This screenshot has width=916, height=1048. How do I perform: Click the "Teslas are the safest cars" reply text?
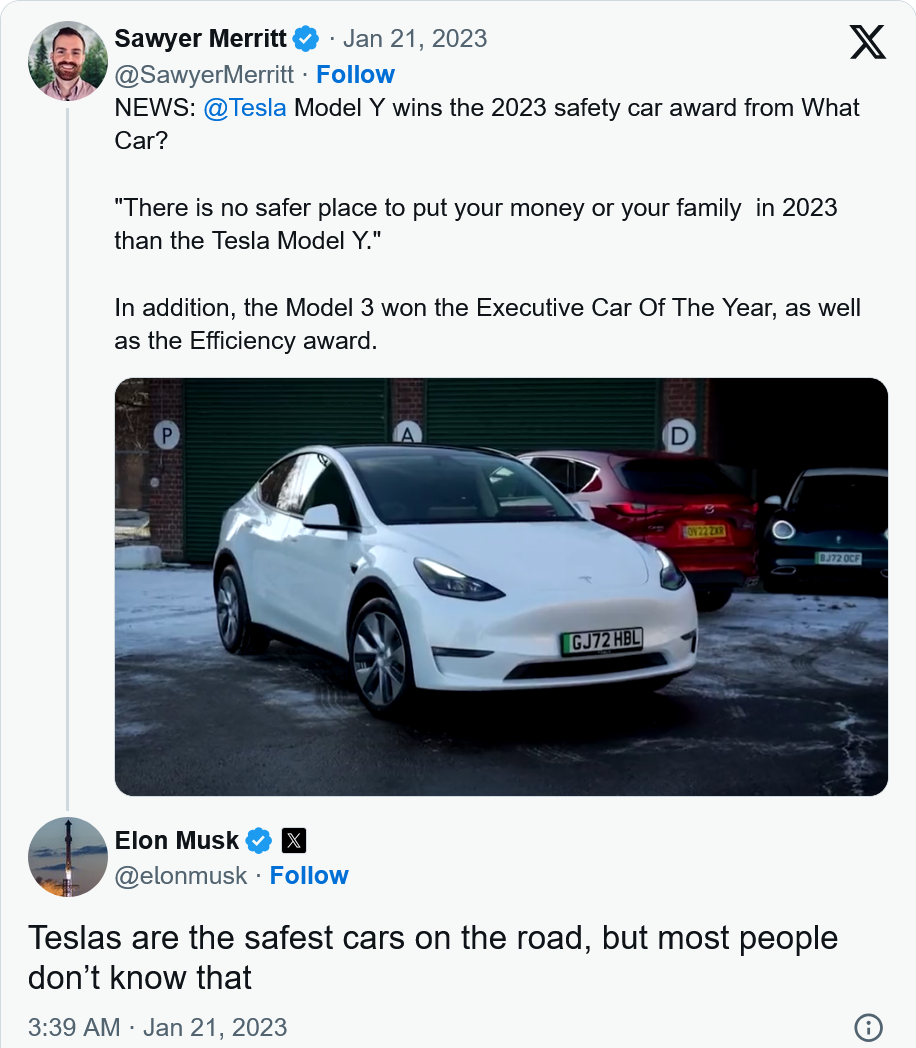pos(432,957)
